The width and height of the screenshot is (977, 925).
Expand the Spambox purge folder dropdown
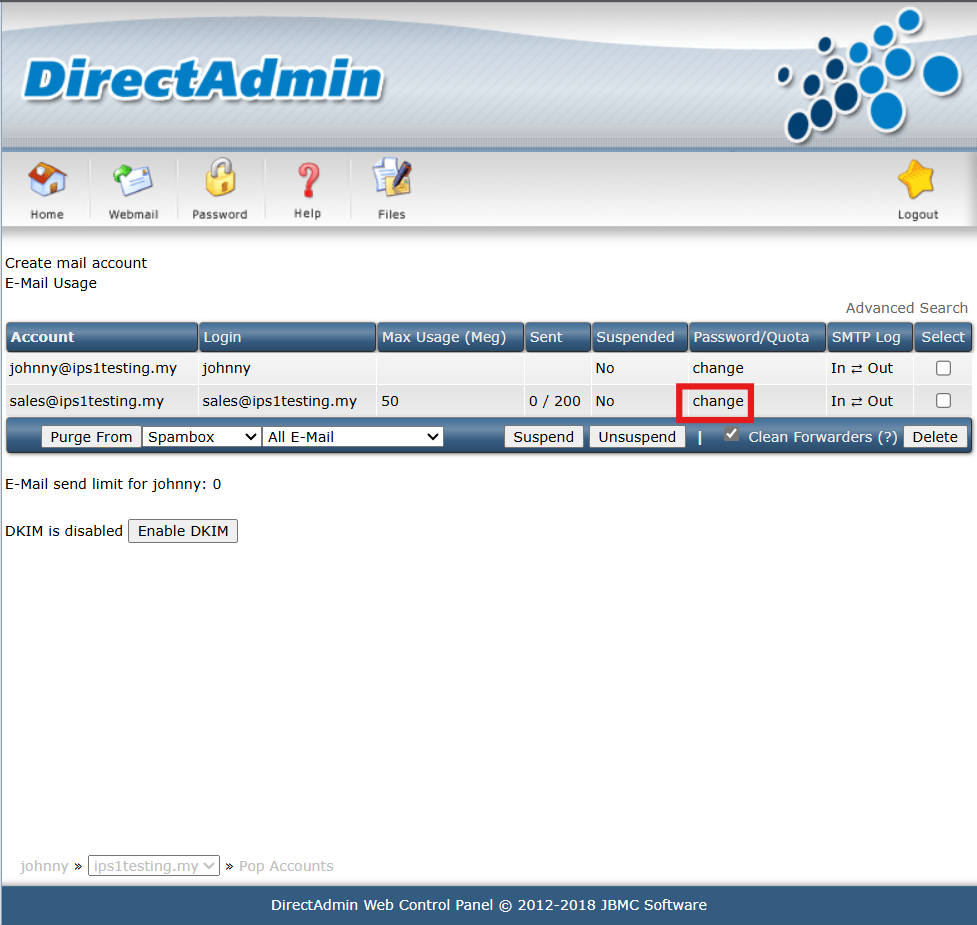(201, 437)
